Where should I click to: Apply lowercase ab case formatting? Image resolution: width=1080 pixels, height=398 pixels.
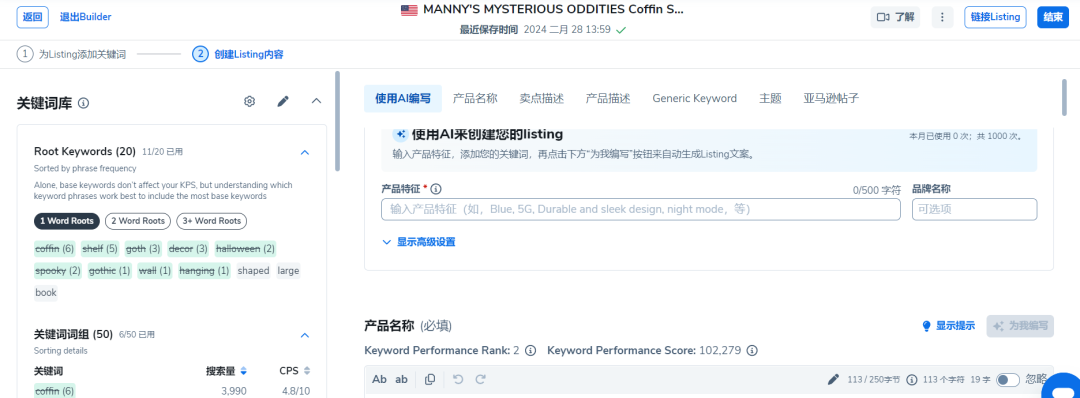tap(402, 379)
